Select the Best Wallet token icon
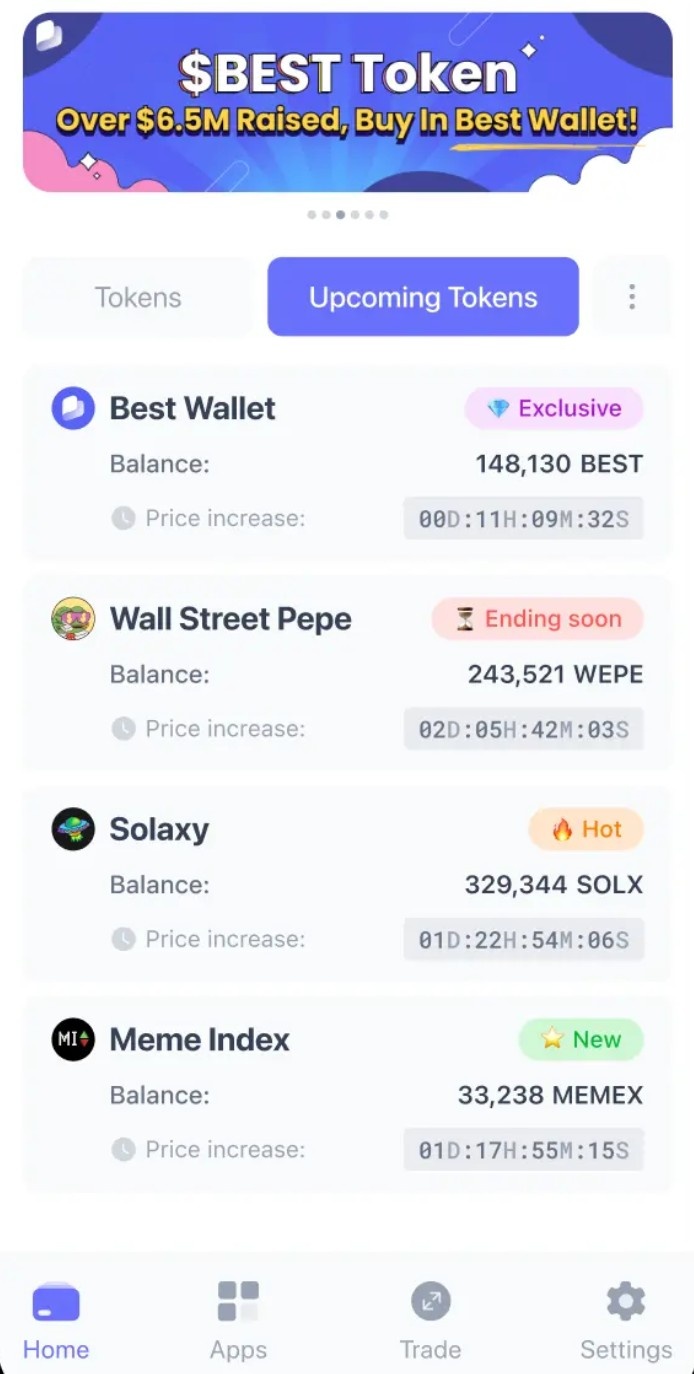Image resolution: width=694 pixels, height=1374 pixels. point(71,408)
